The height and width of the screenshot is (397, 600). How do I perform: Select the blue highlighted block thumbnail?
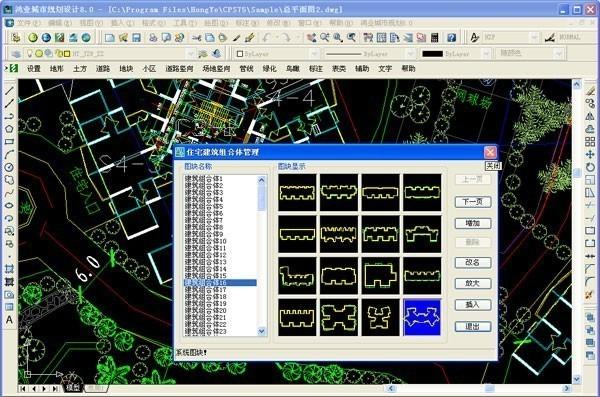pos(422,317)
